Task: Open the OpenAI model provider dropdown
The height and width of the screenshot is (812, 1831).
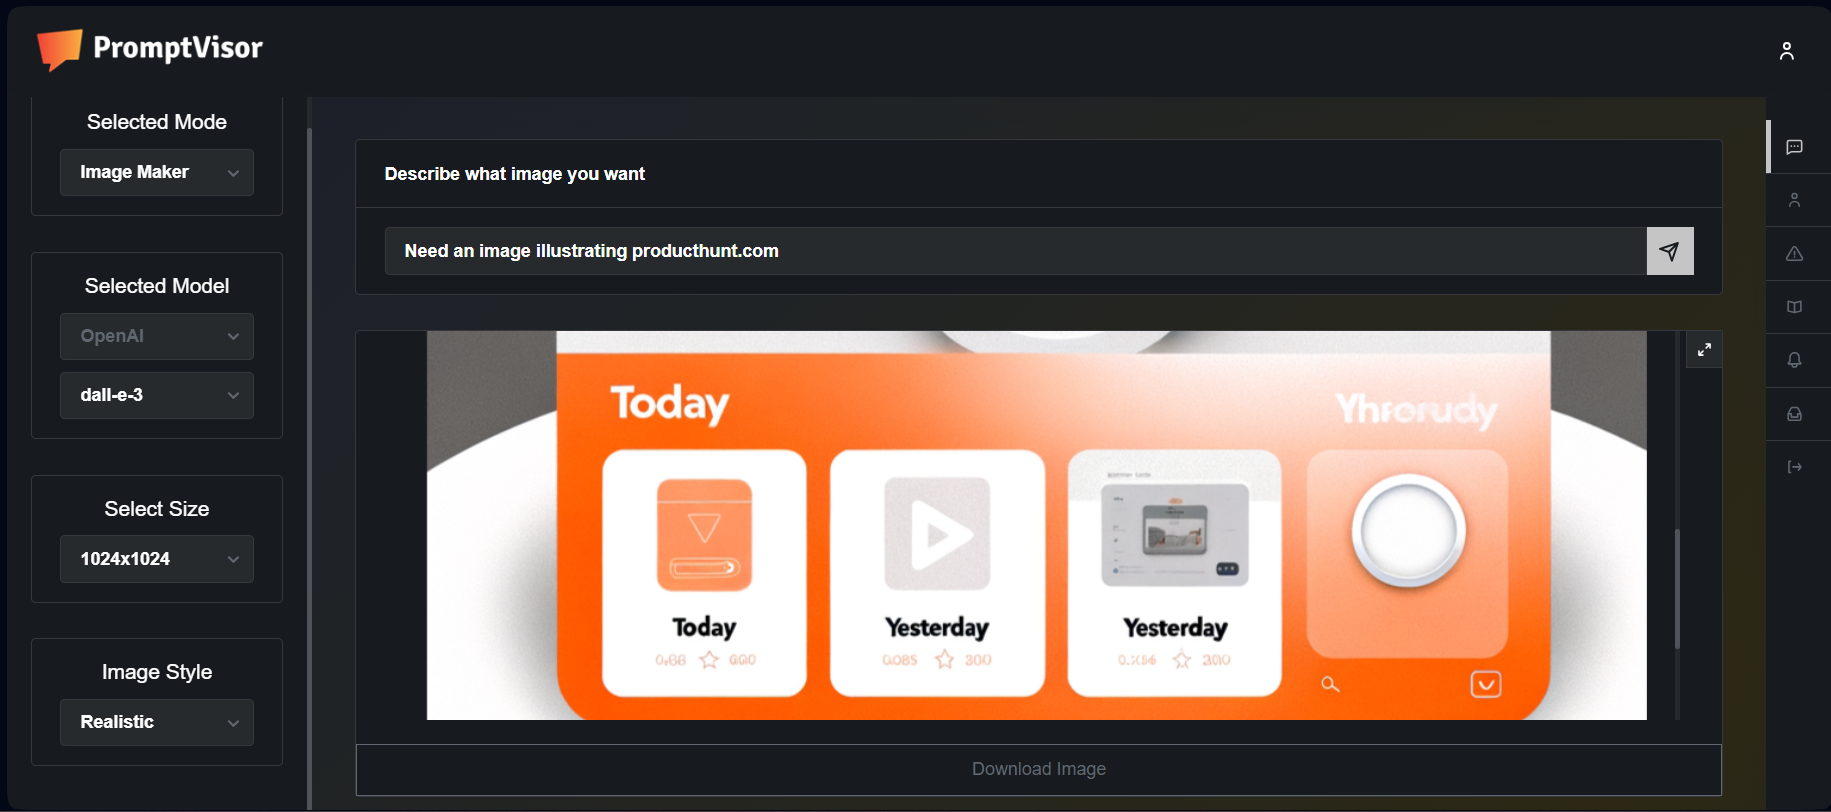Action: tap(157, 336)
